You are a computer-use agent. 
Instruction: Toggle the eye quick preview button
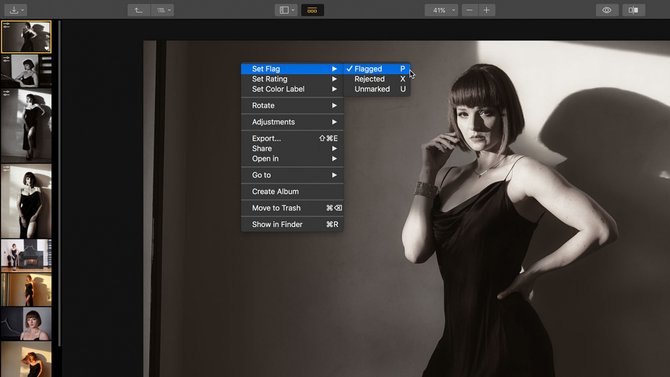click(607, 10)
